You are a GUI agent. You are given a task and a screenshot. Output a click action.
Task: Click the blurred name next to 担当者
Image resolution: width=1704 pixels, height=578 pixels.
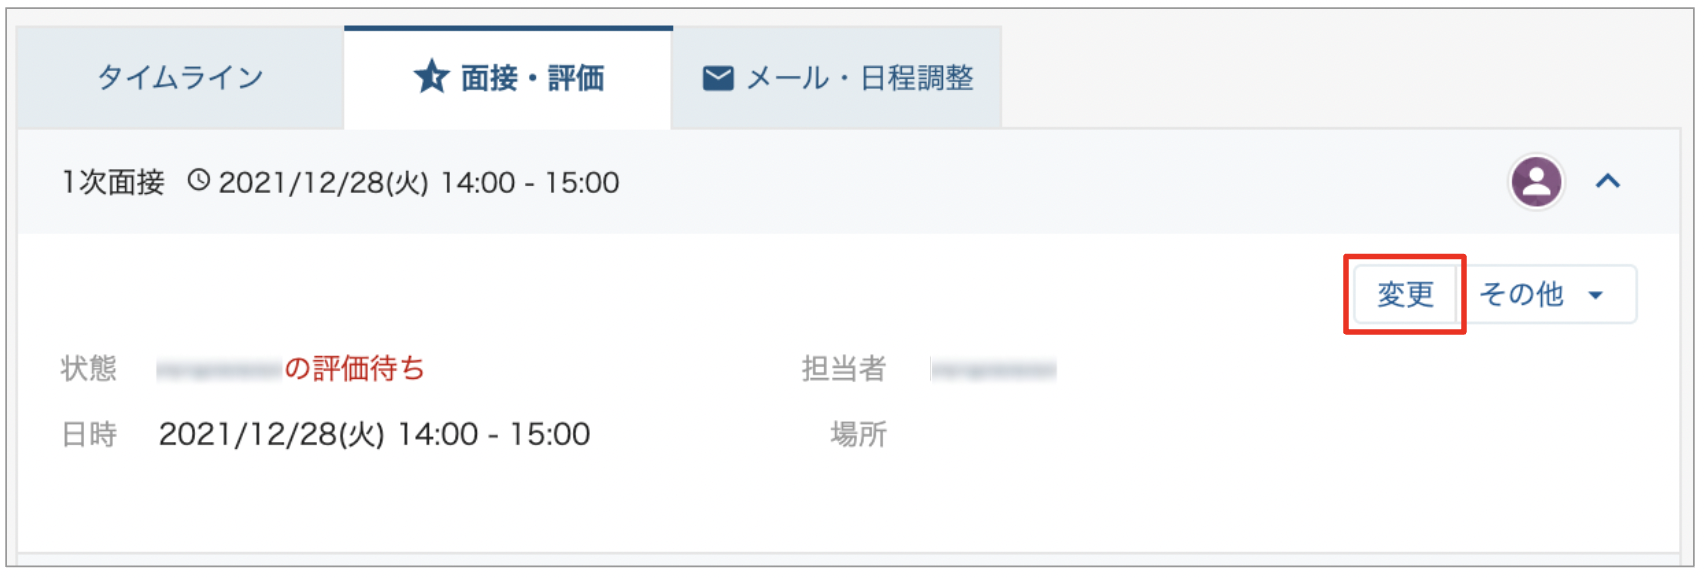(993, 370)
